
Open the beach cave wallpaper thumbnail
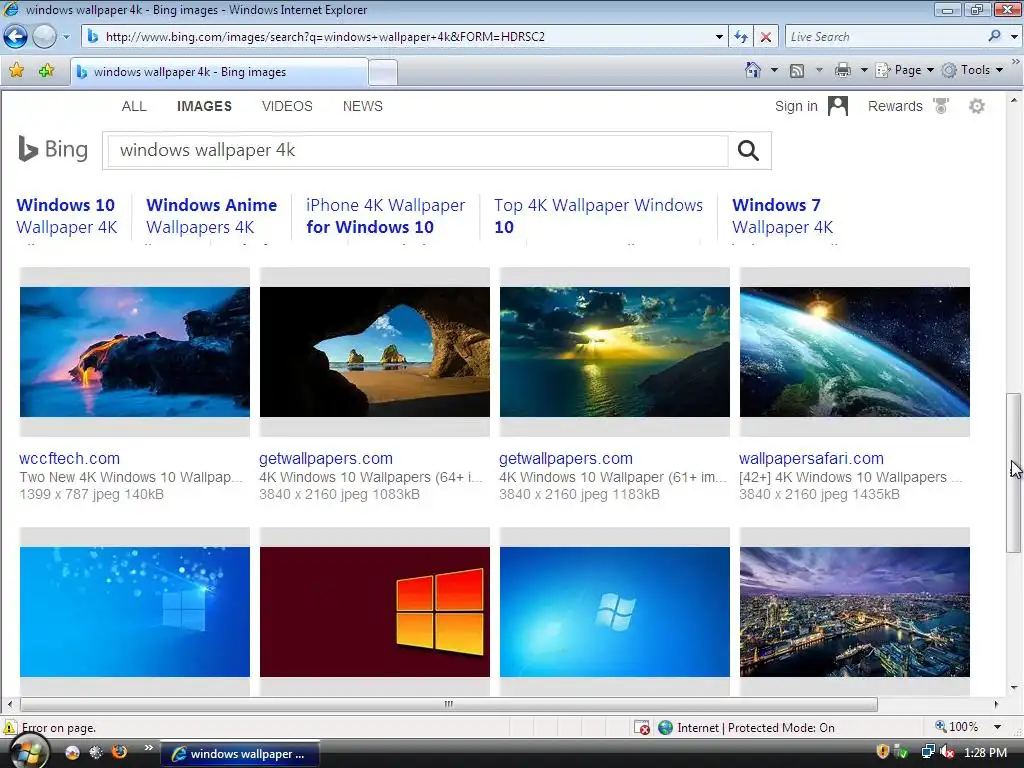click(375, 352)
